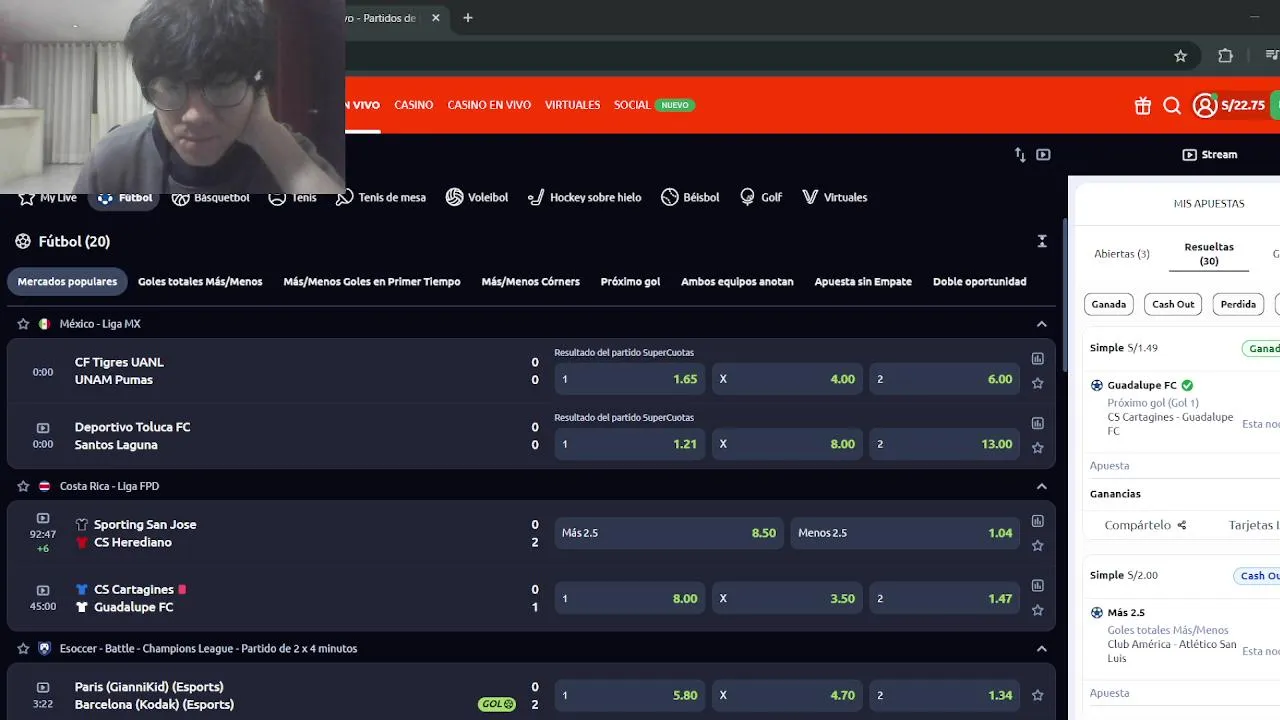Open statistics for Deportivo Toluca match
Screen dimensions: 1280x720
1038,424
